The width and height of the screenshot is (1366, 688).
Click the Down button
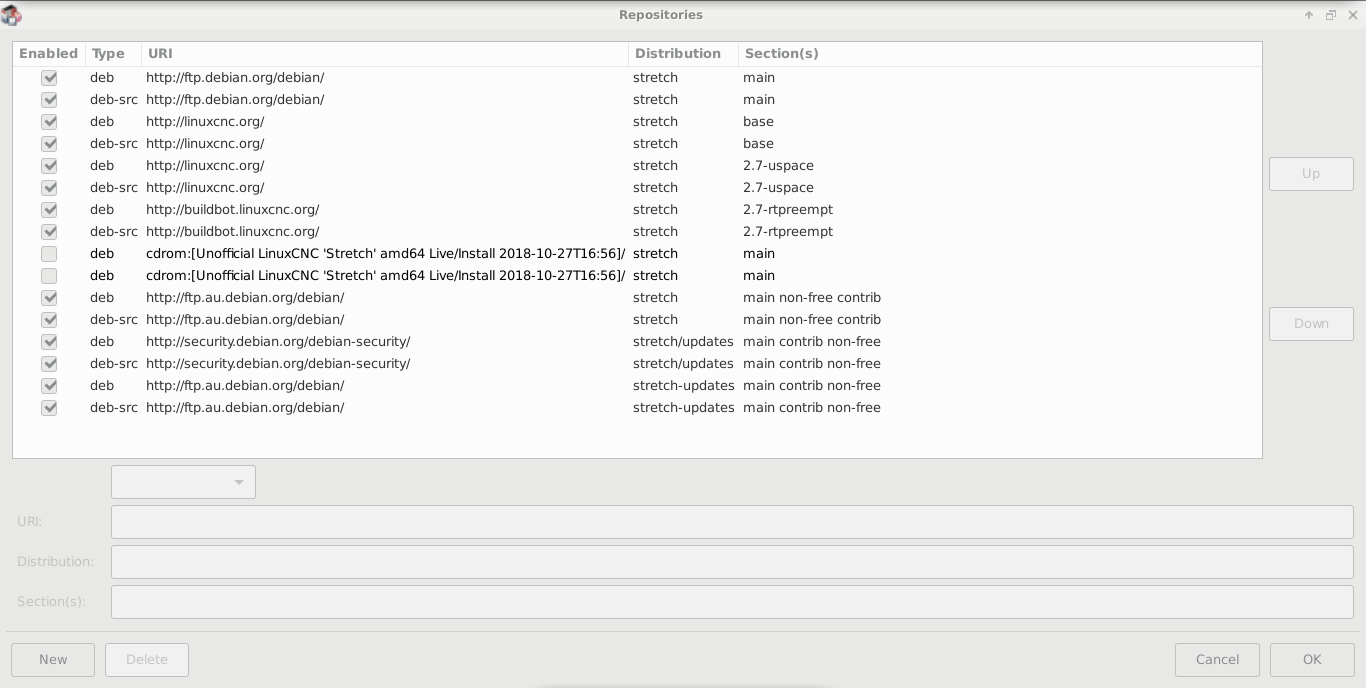[x=1311, y=323]
